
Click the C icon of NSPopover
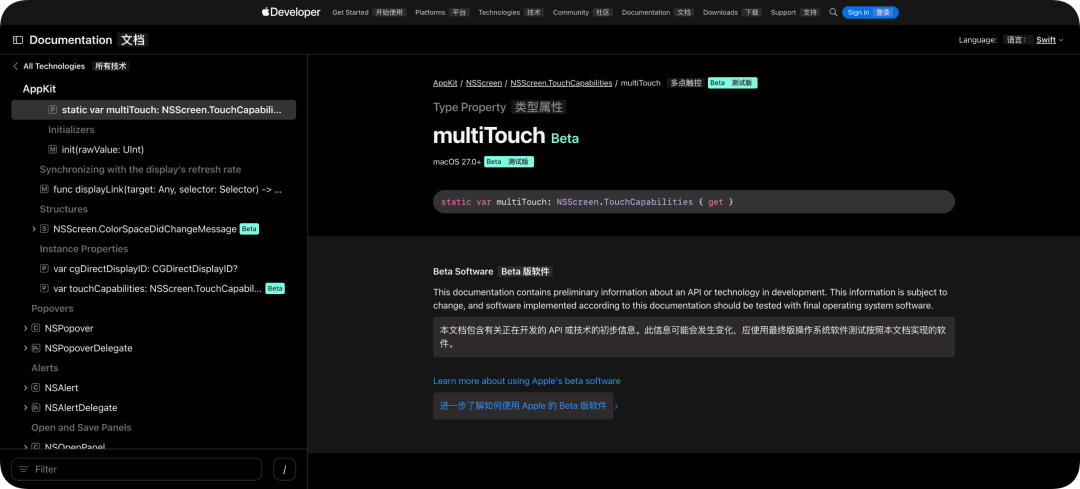coord(36,328)
